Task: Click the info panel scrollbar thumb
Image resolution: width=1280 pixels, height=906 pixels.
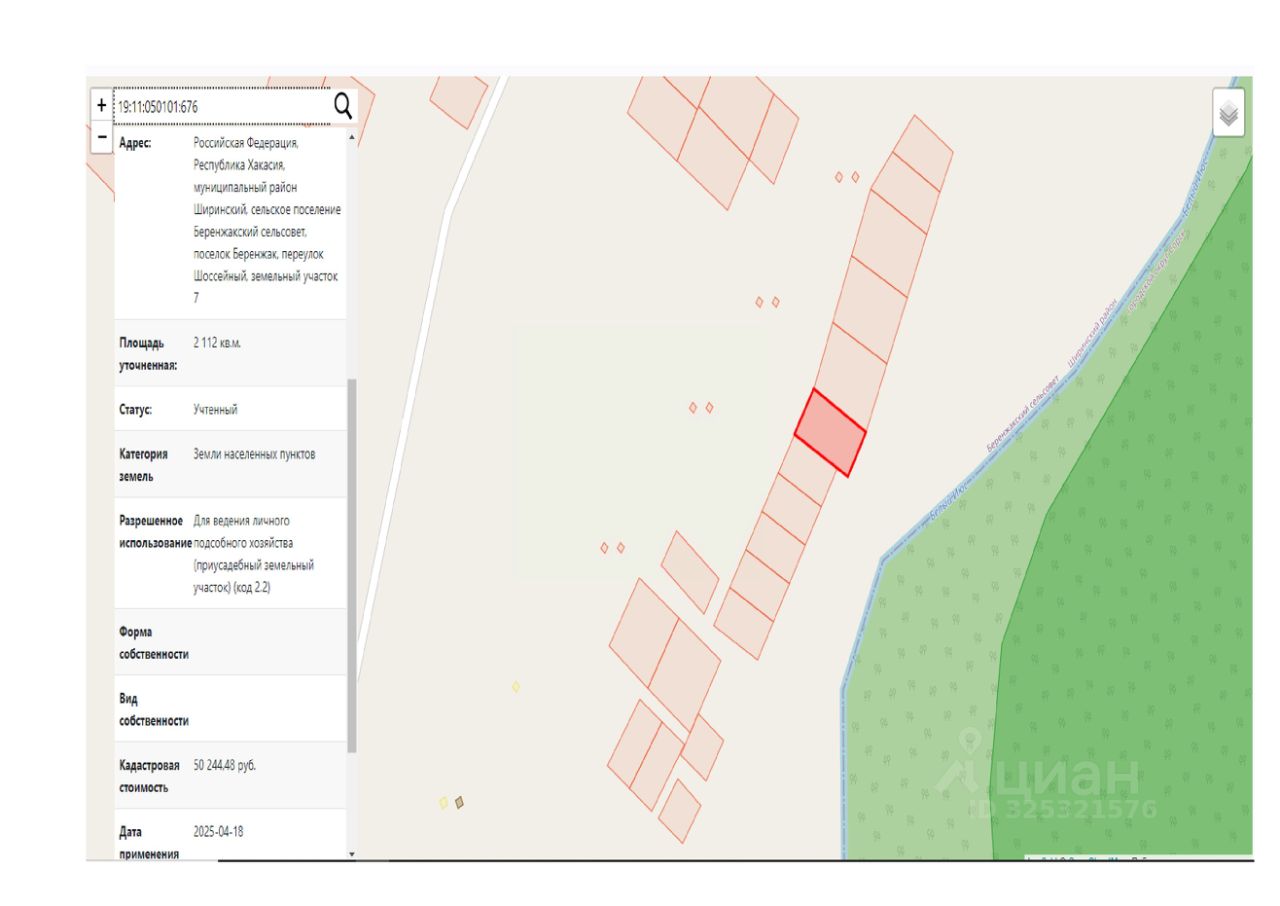Action: 351,565
